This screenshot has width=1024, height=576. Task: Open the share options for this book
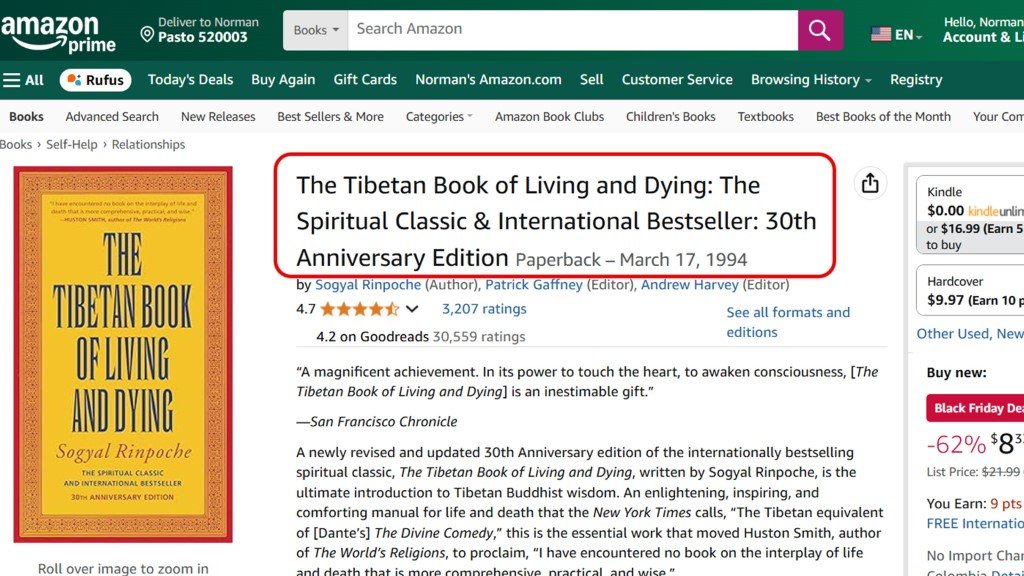click(869, 183)
